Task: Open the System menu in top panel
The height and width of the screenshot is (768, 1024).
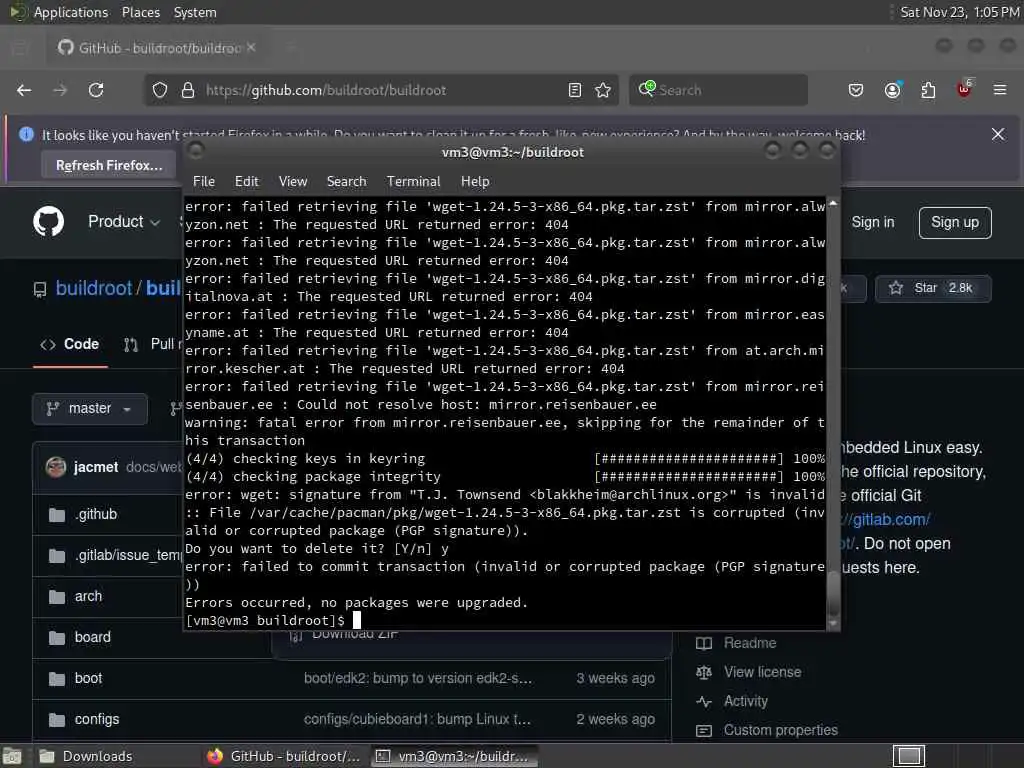Action: (195, 12)
